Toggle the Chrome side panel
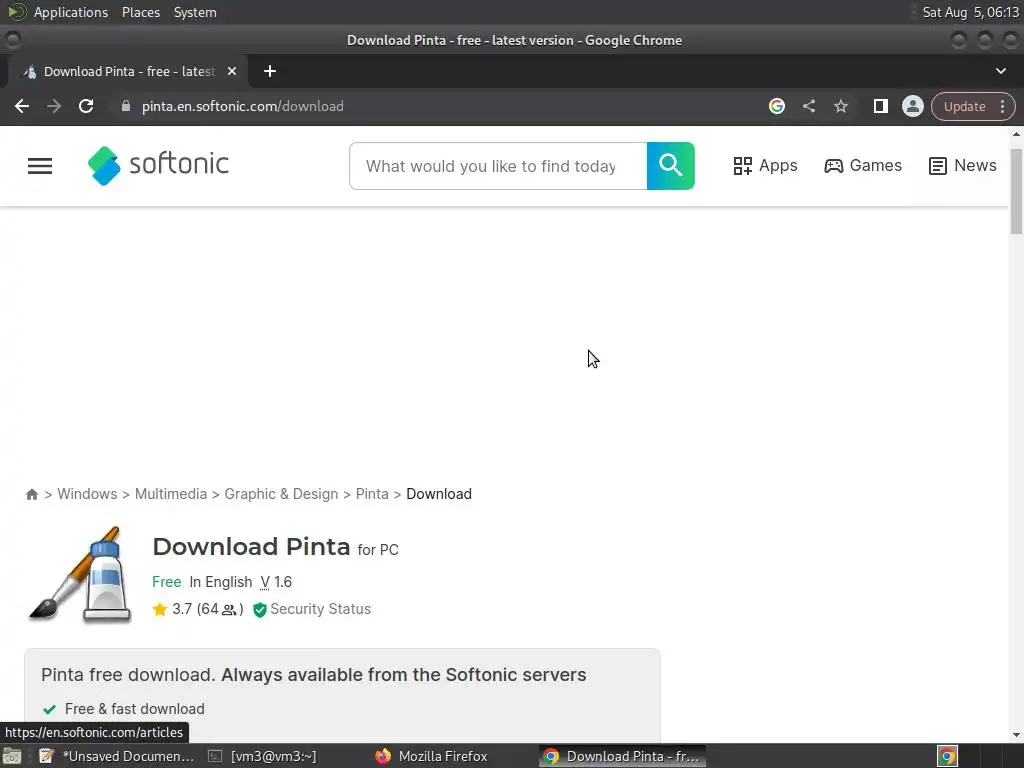 click(880, 106)
